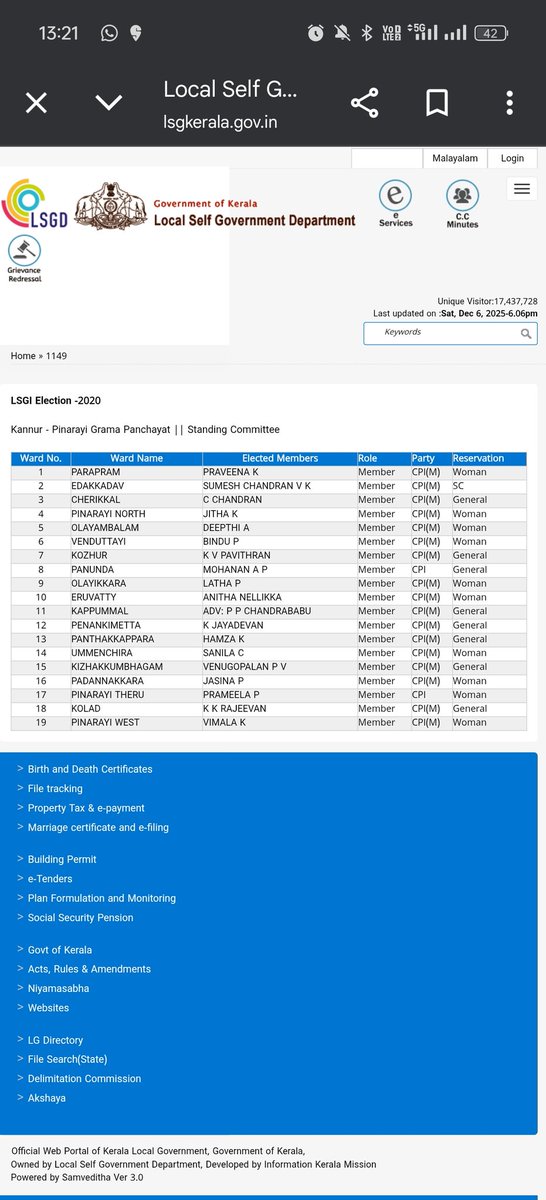Viewport: 546px width, 1200px height.
Task: Tap the lsgkerala.gov.in address text
Action: [x=220, y=122]
